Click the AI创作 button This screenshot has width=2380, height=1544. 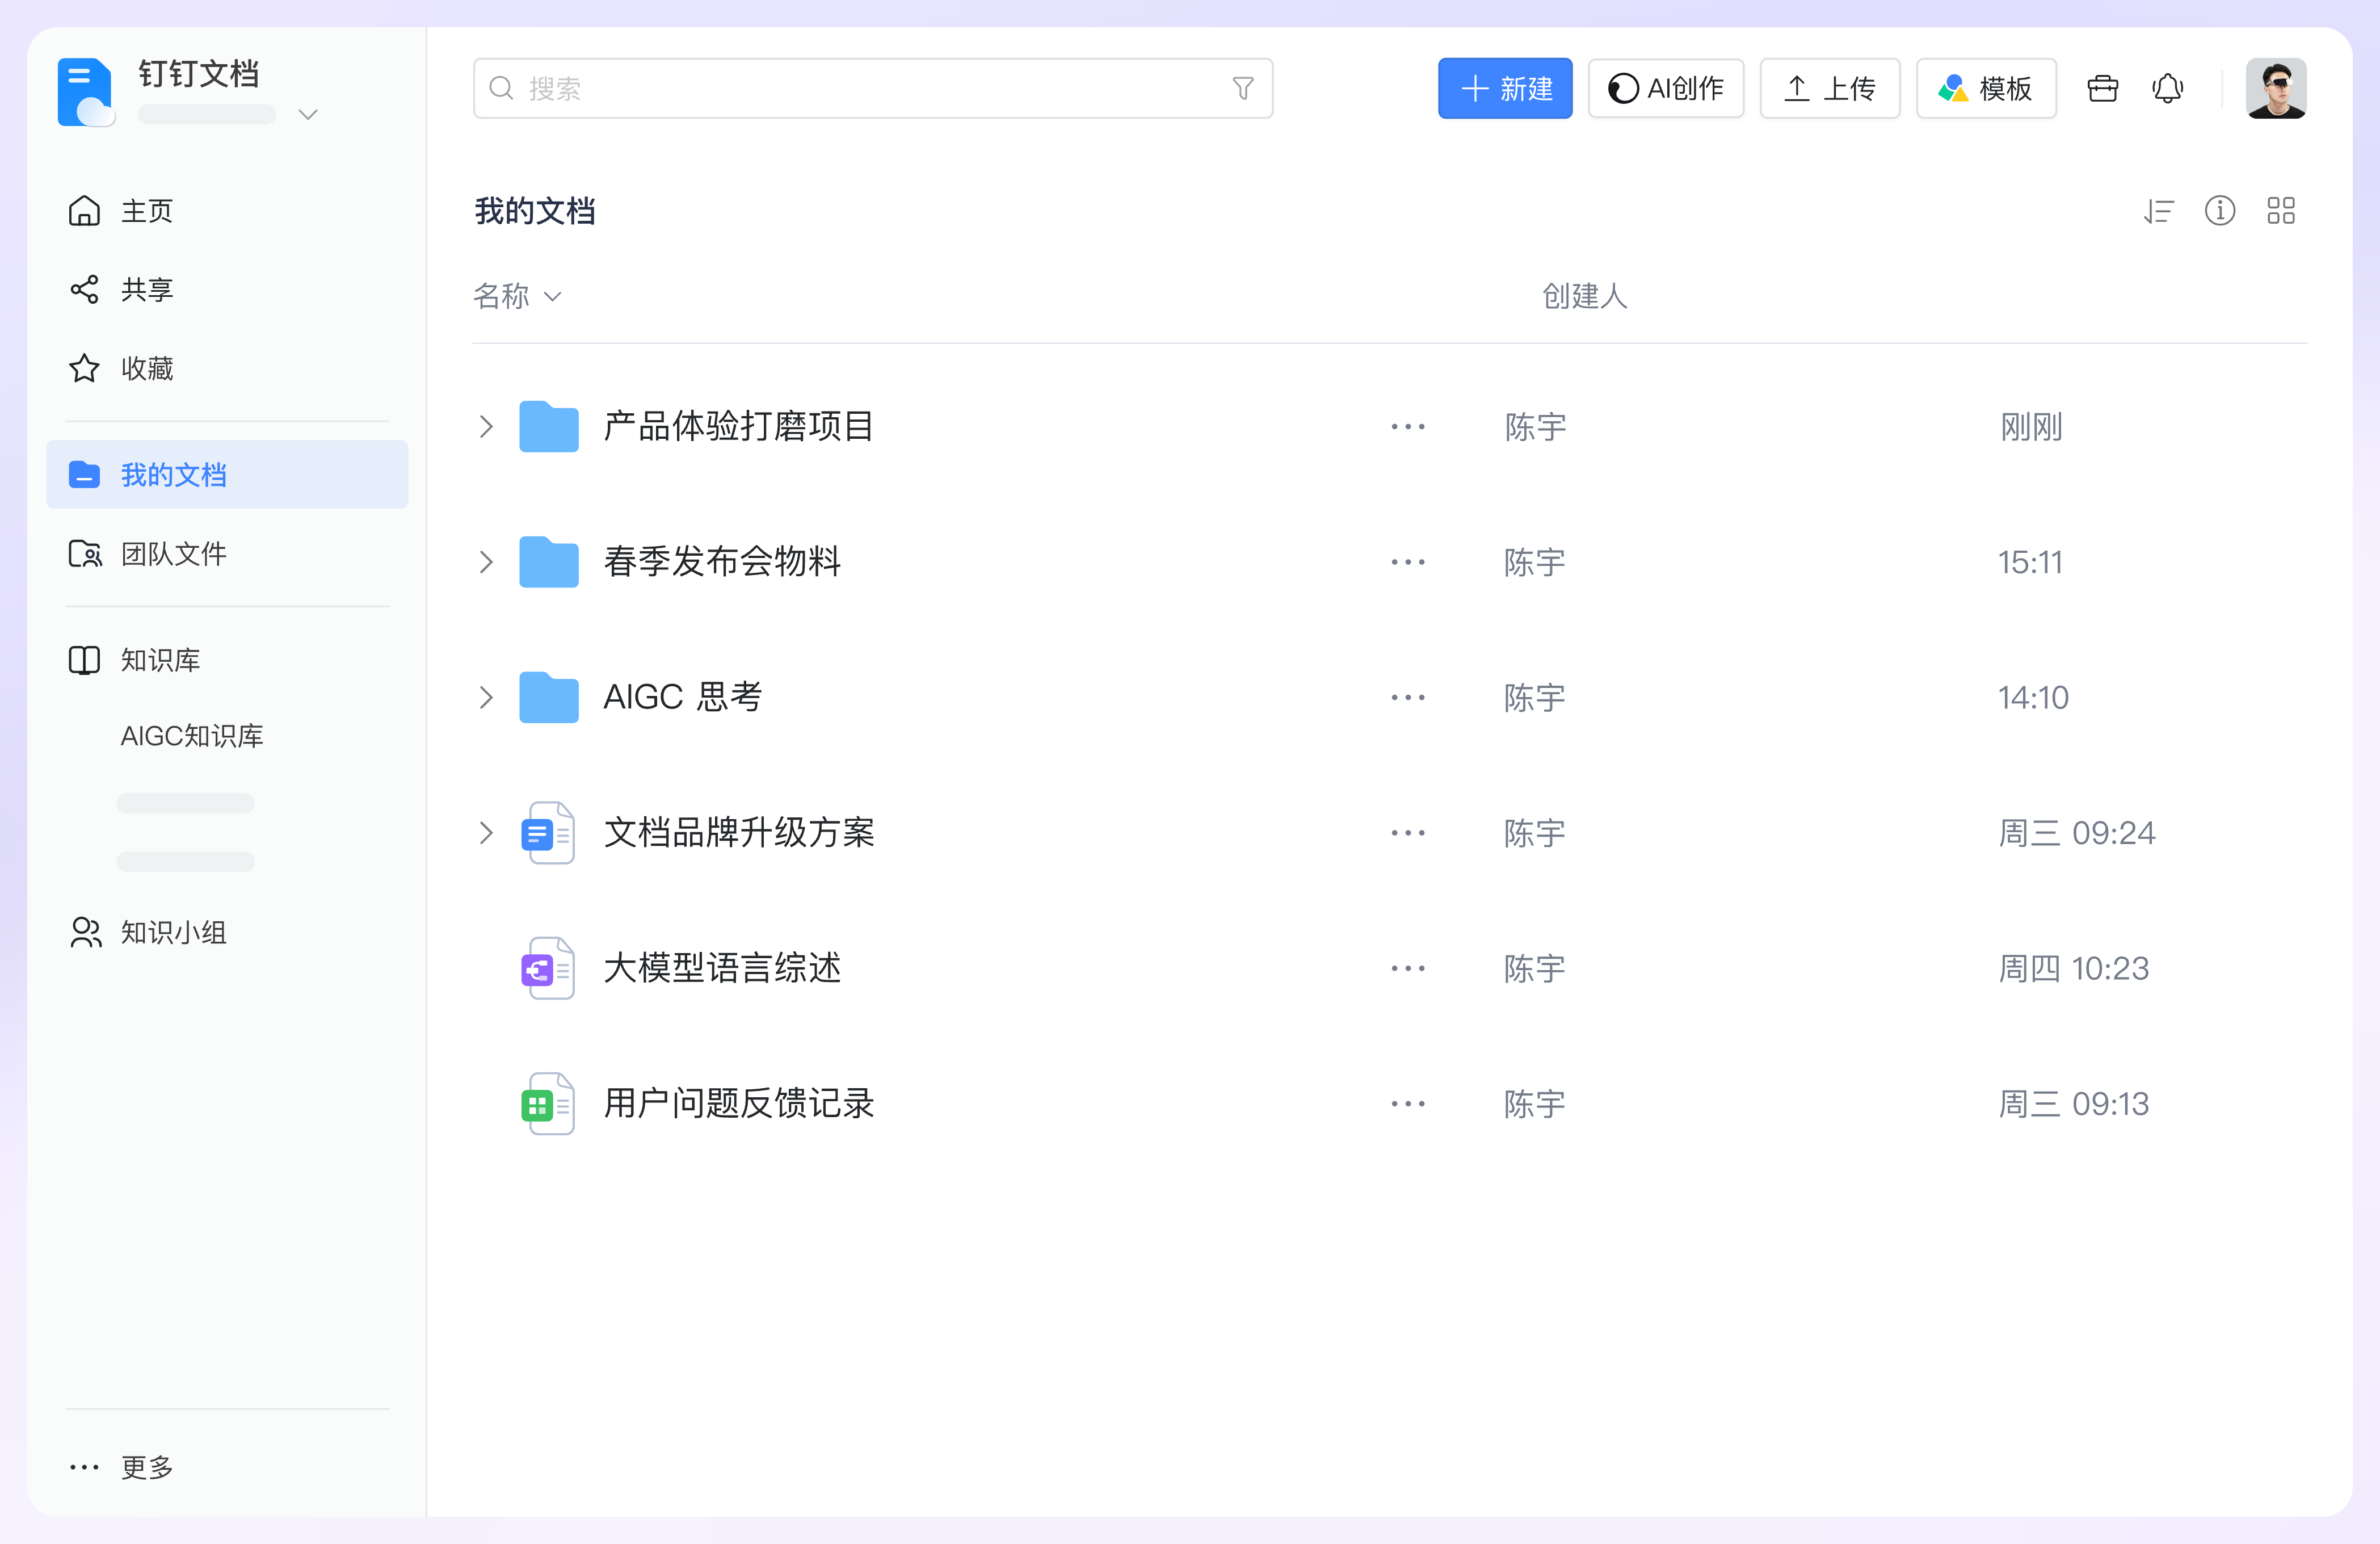click(1665, 89)
